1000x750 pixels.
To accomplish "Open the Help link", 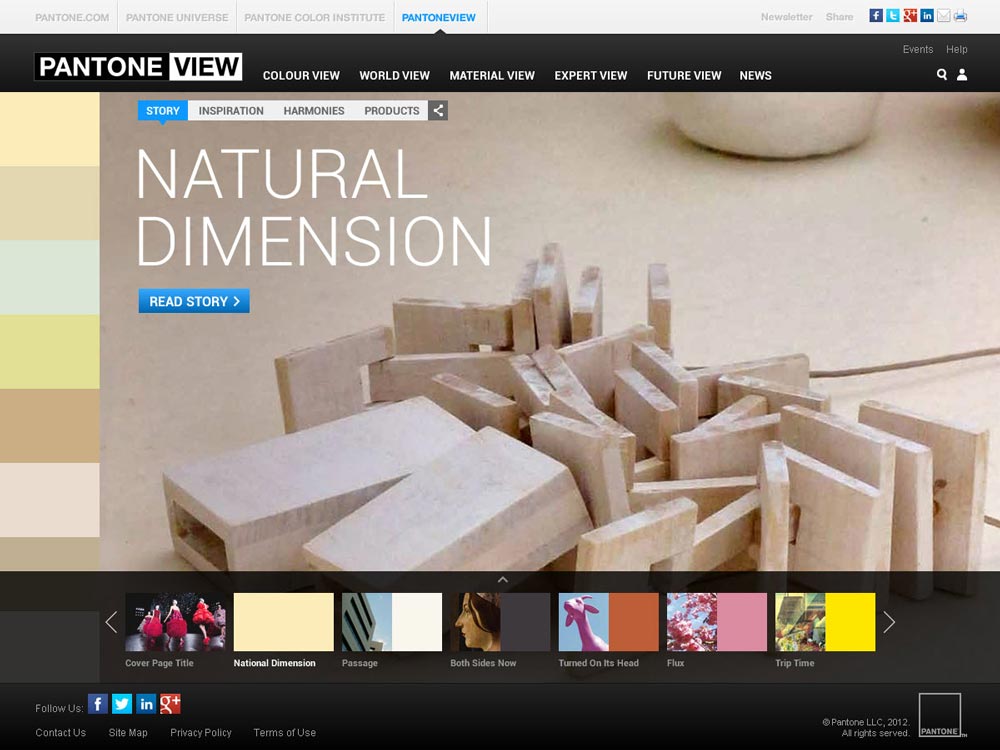I will 957,49.
